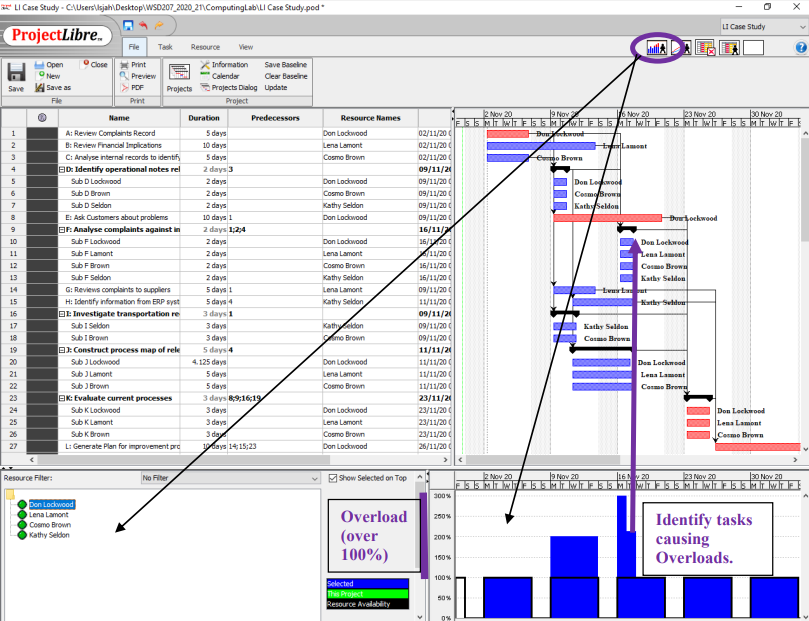Select row number 14 header
809x621 pixels.
(13, 290)
